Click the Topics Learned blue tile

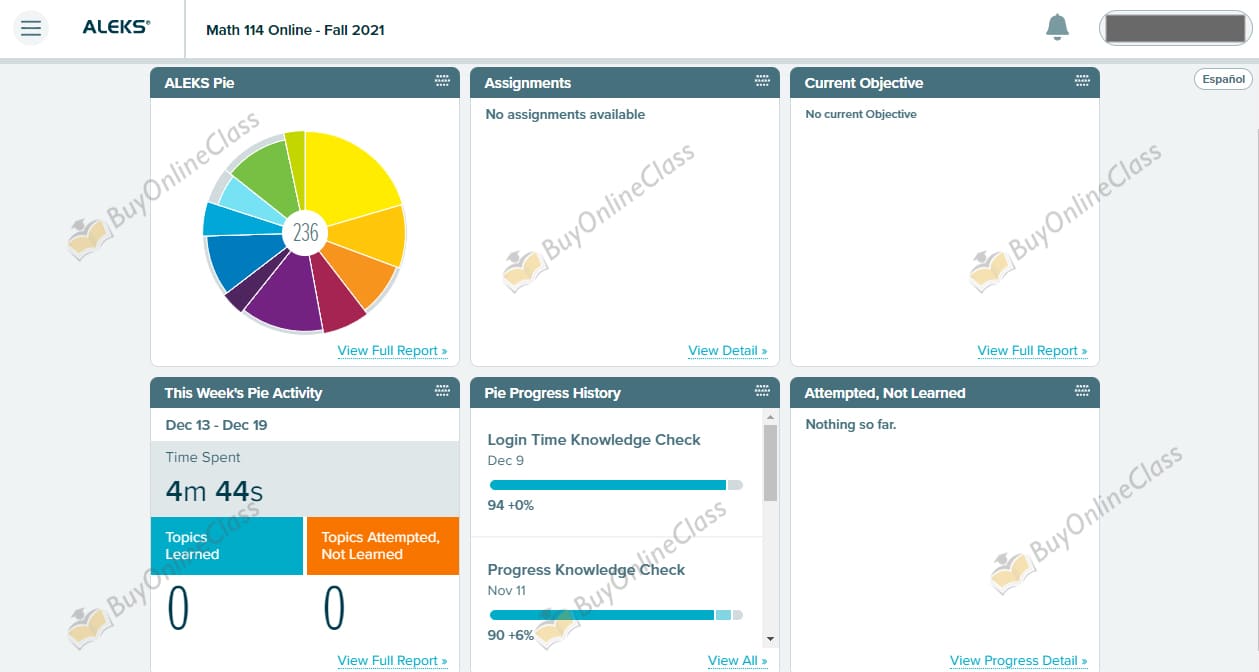coord(226,546)
